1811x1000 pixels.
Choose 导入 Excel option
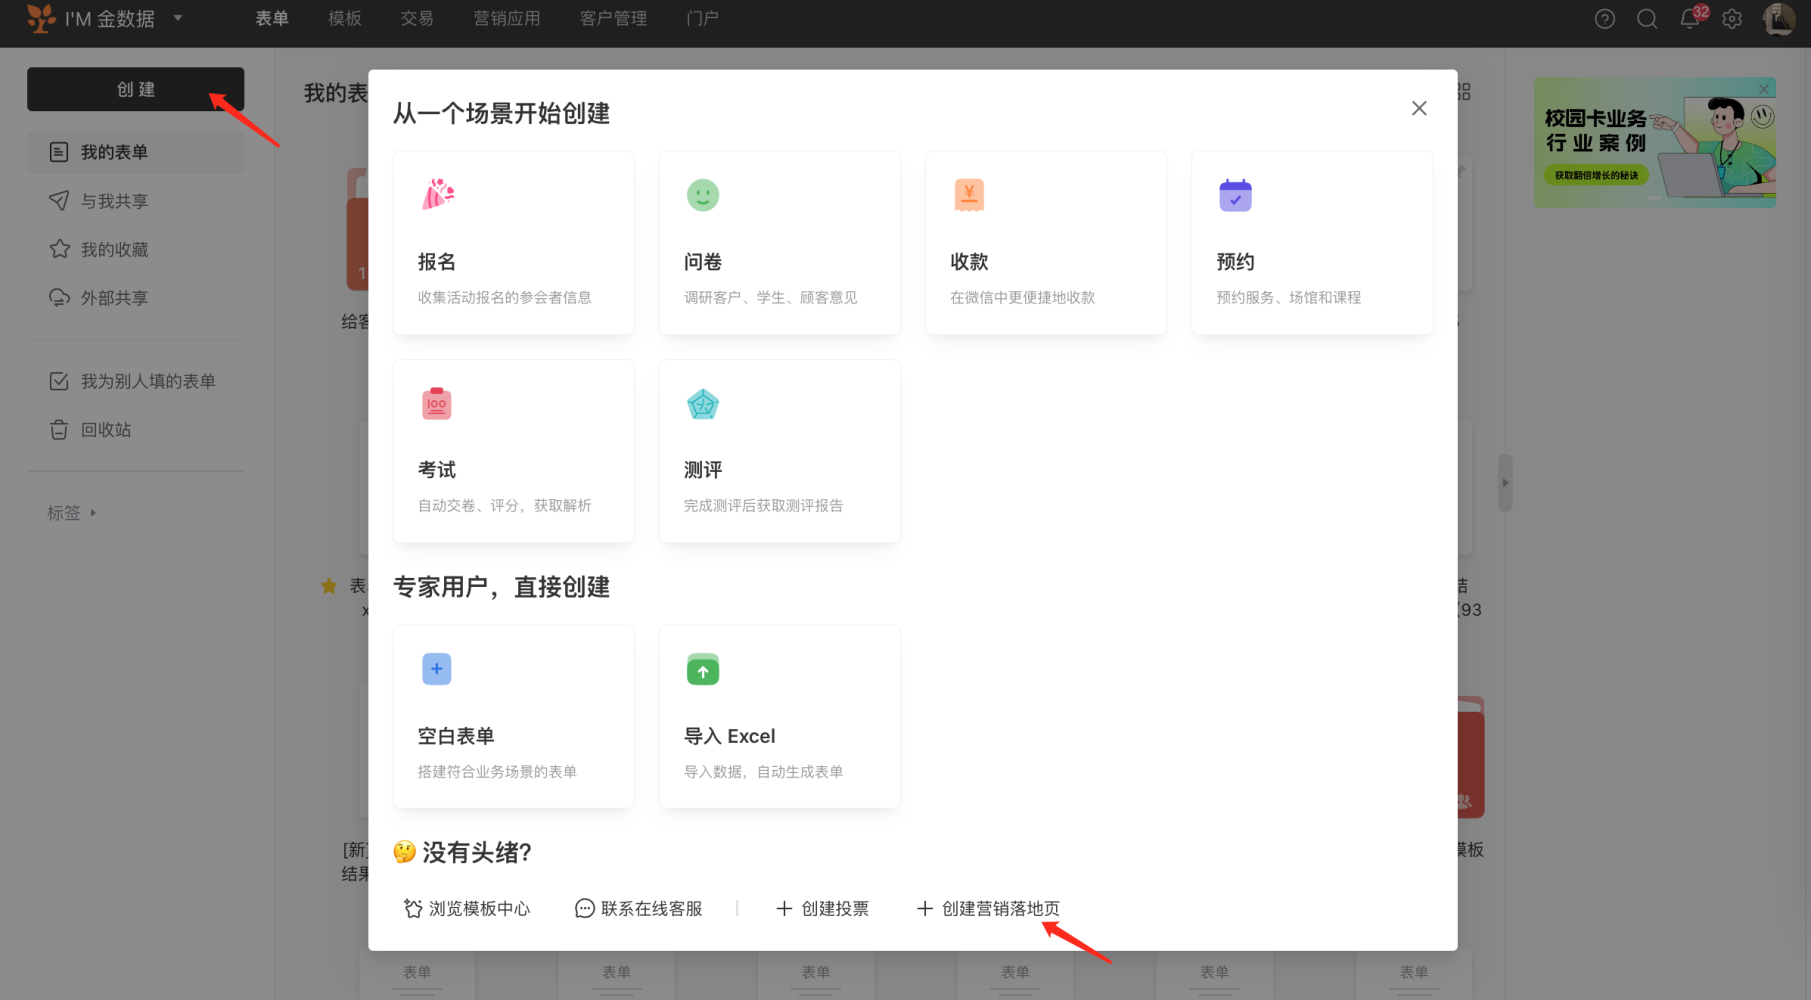tap(779, 717)
